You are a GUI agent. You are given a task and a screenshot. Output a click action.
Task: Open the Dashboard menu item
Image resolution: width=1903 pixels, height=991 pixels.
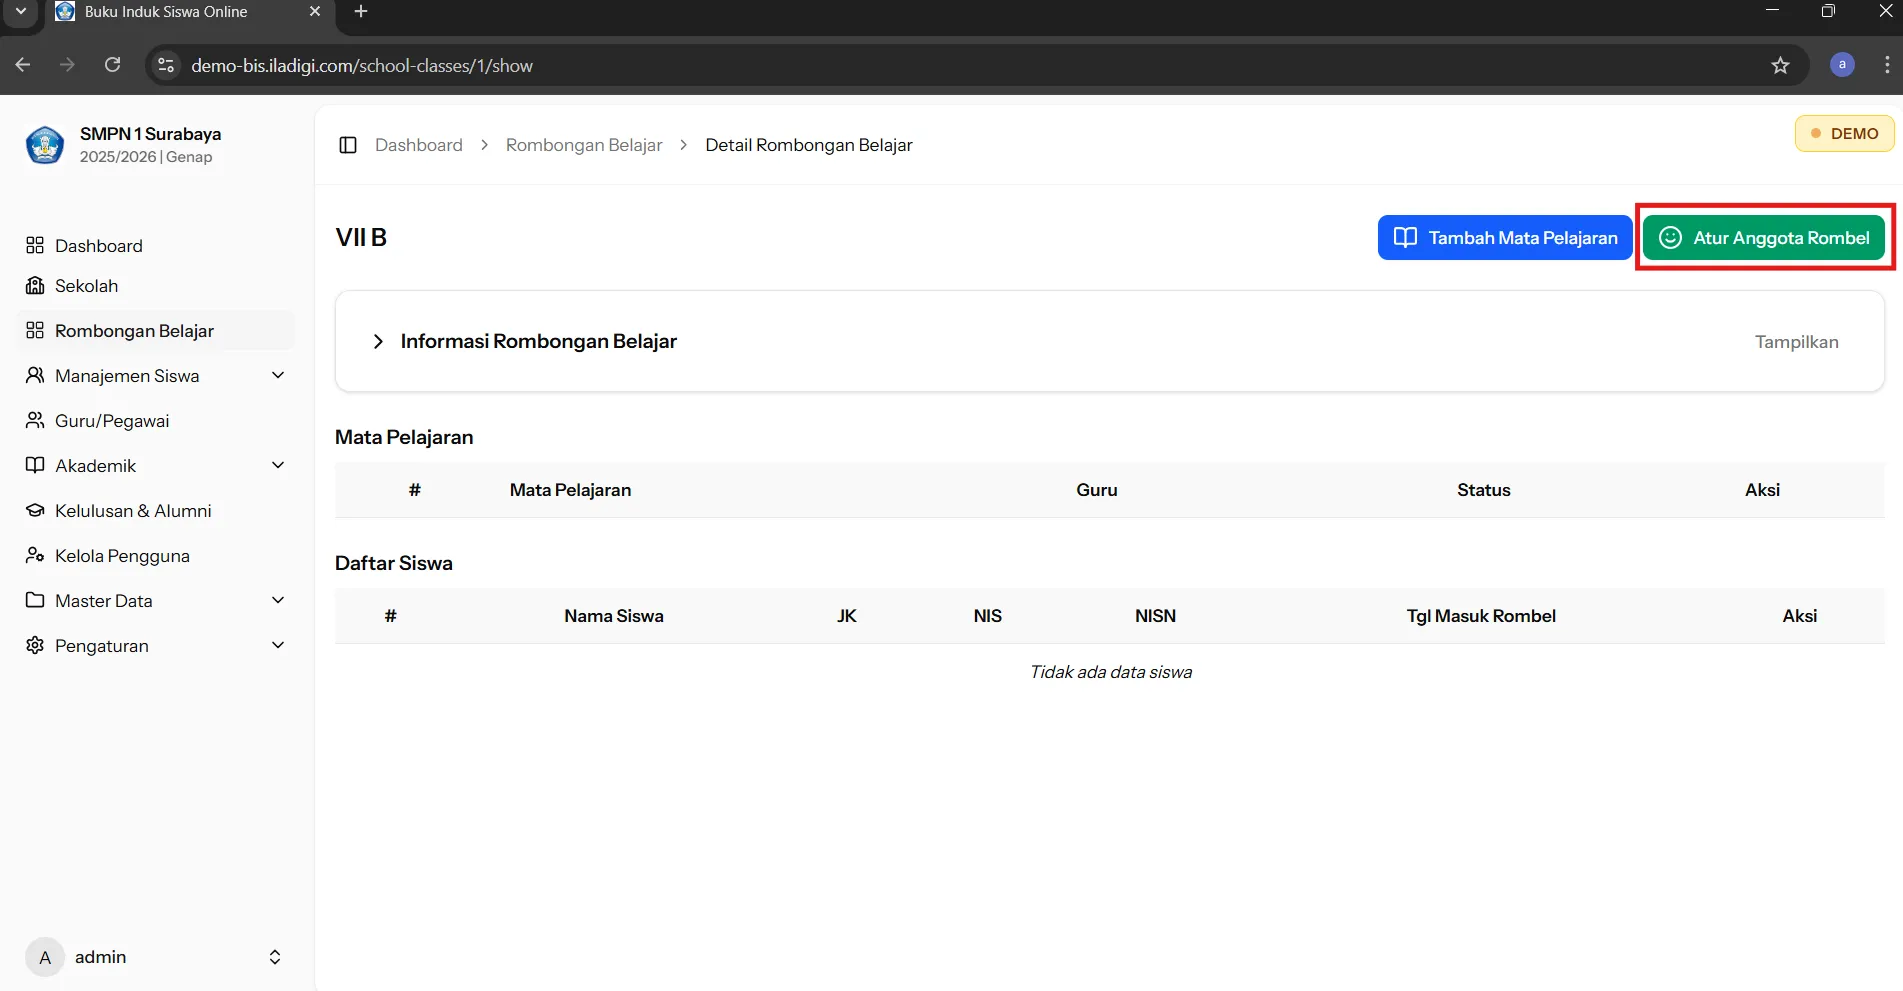(x=156, y=245)
